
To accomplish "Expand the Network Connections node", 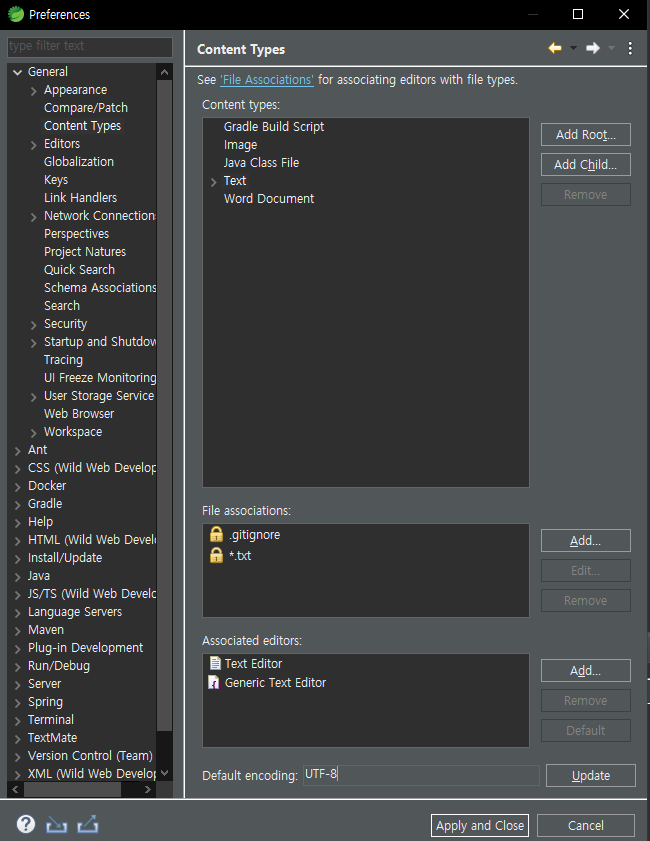I will pyautogui.click(x=34, y=217).
